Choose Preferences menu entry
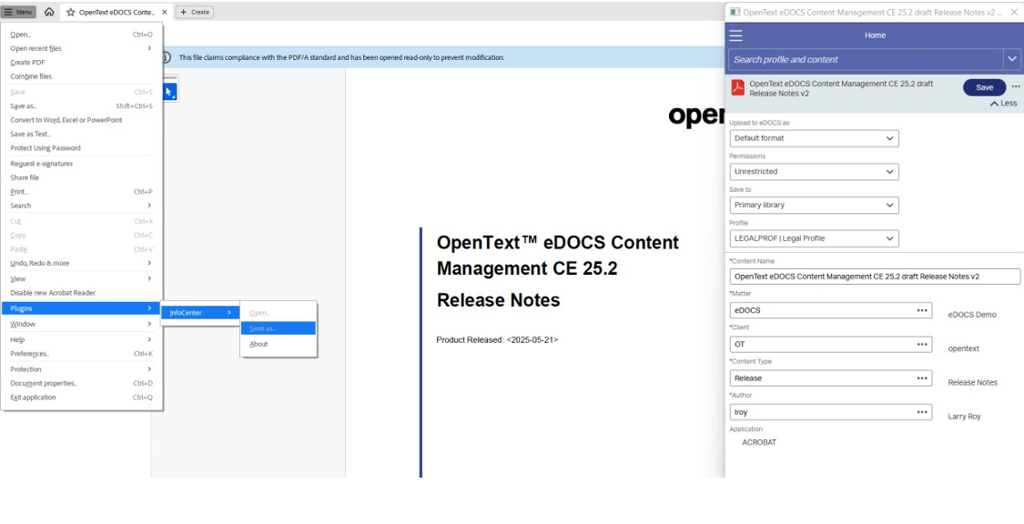Screen dimensions: 1024x524 click(82, 354)
